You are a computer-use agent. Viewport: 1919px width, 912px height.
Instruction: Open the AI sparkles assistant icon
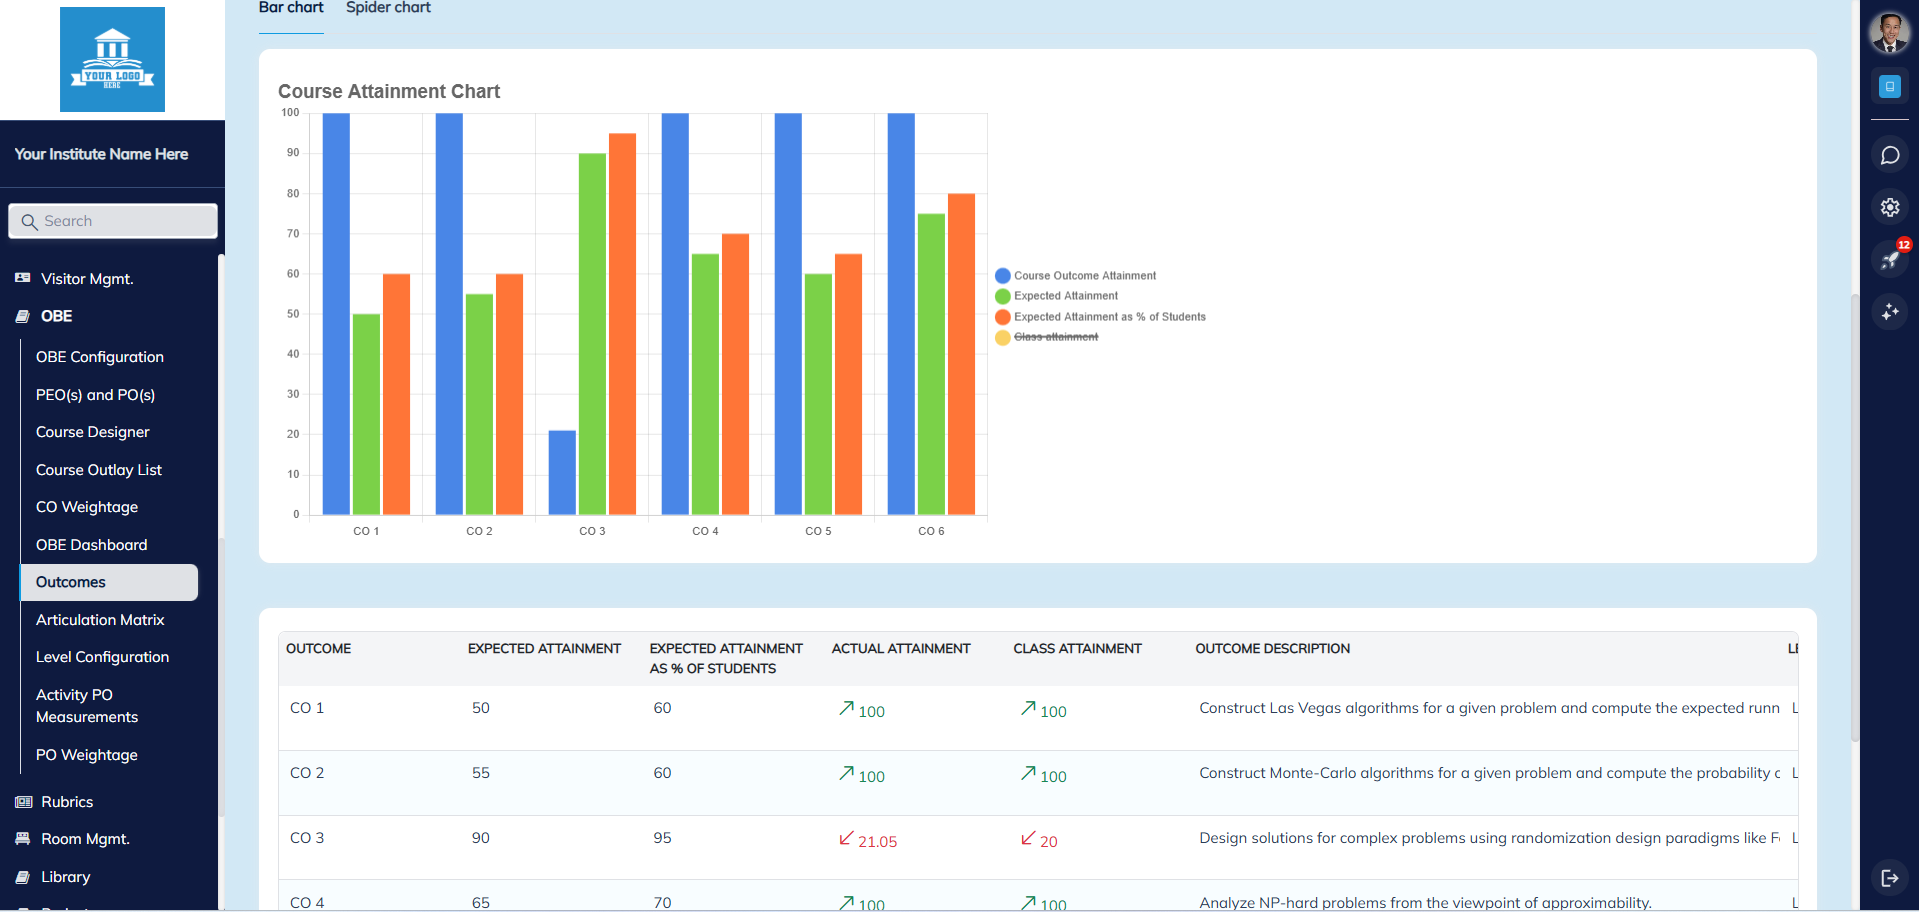point(1890,312)
